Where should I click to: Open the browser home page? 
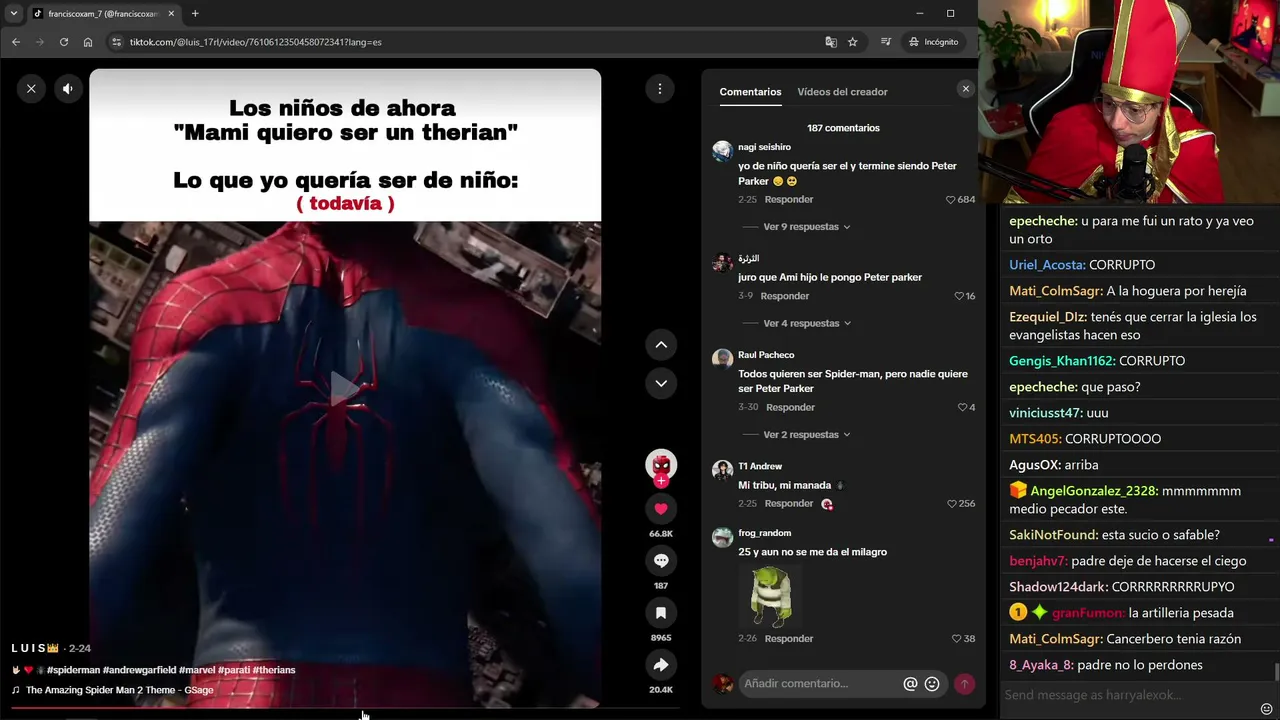[x=88, y=42]
